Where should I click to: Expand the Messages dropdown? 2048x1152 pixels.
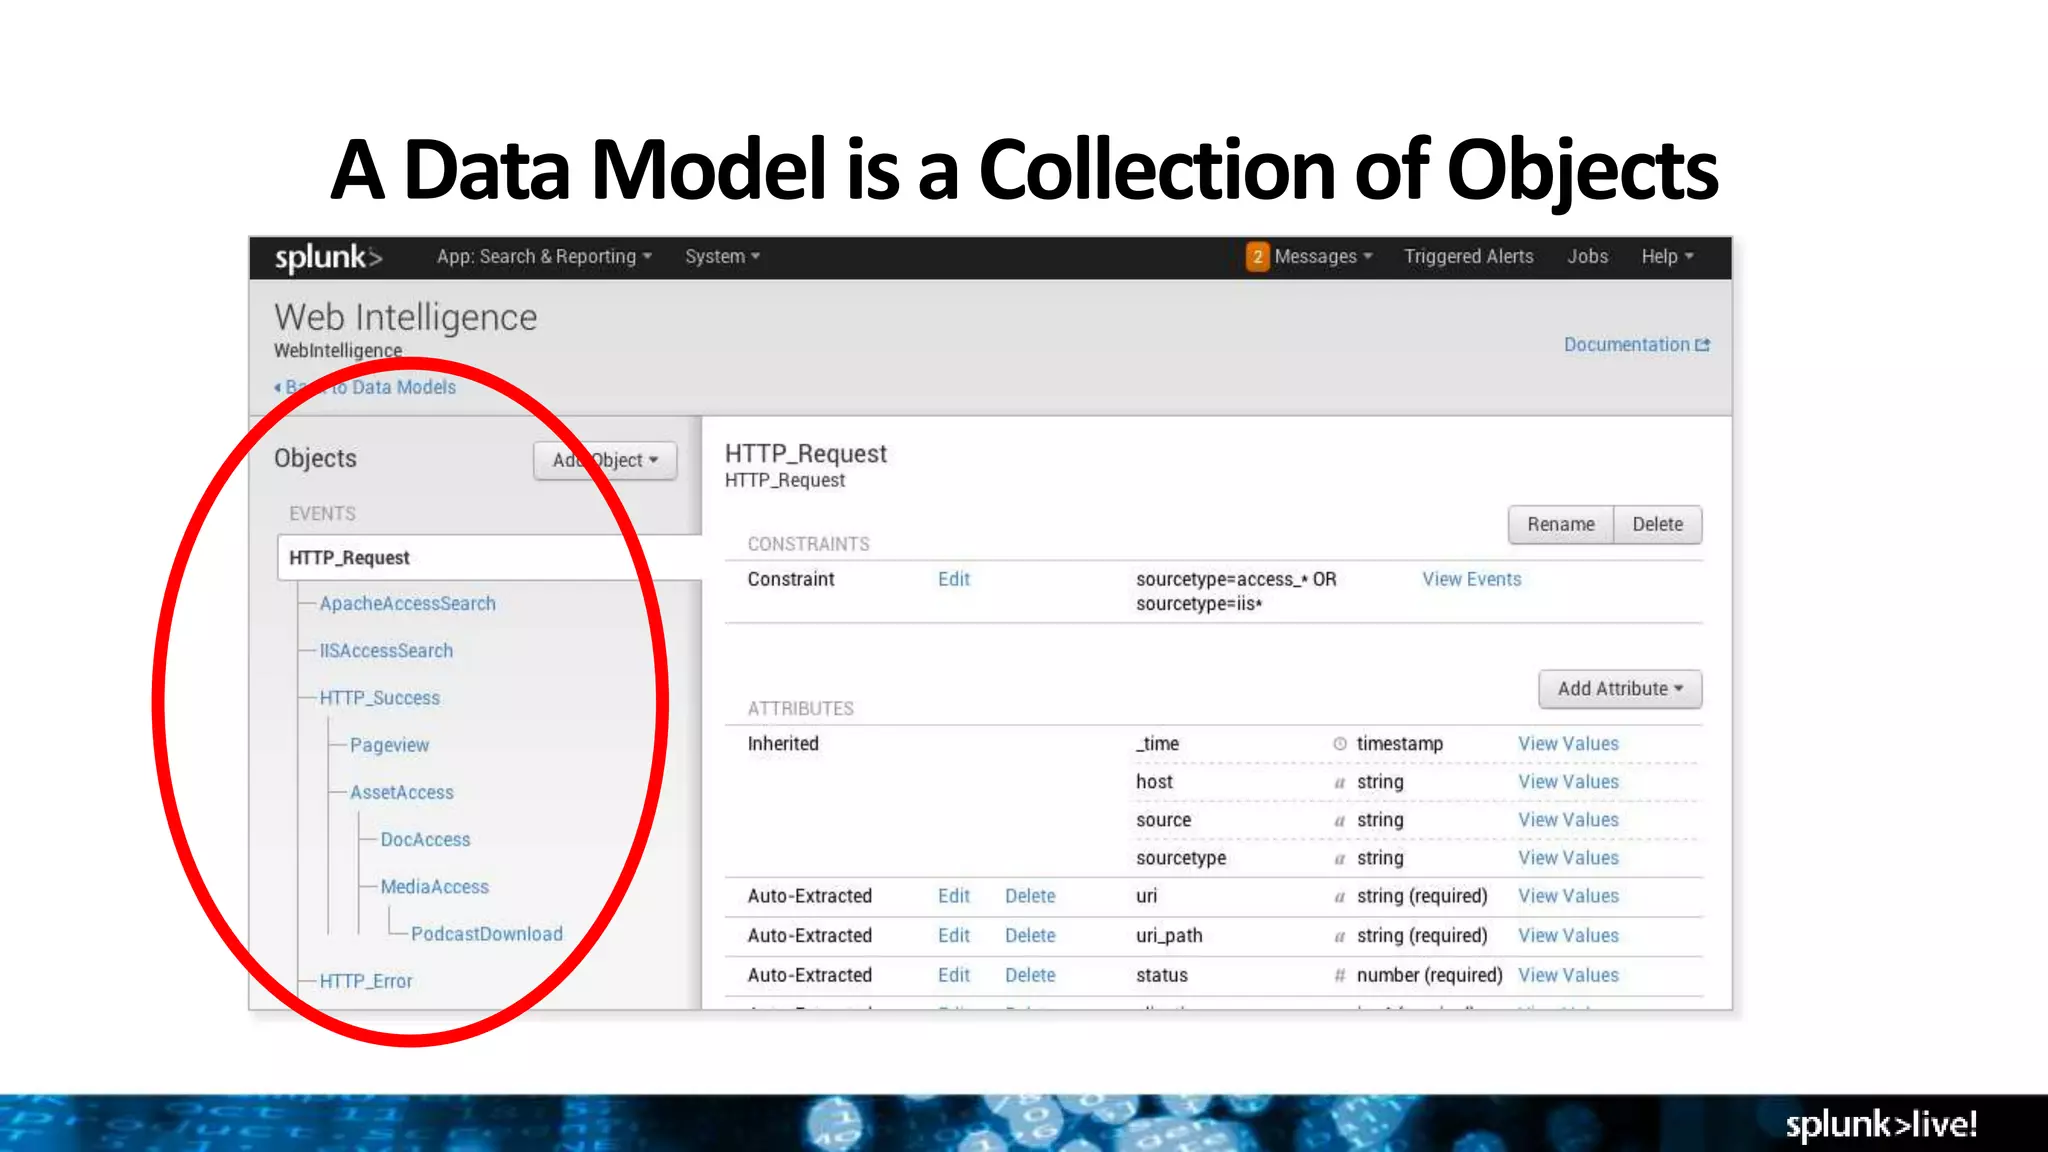(x=1323, y=257)
